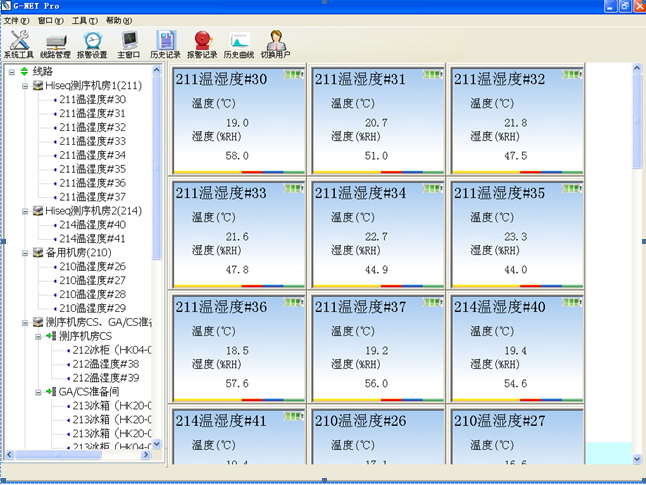
Task: Collapse the 备用机房(210) tree node
Action: (25, 253)
